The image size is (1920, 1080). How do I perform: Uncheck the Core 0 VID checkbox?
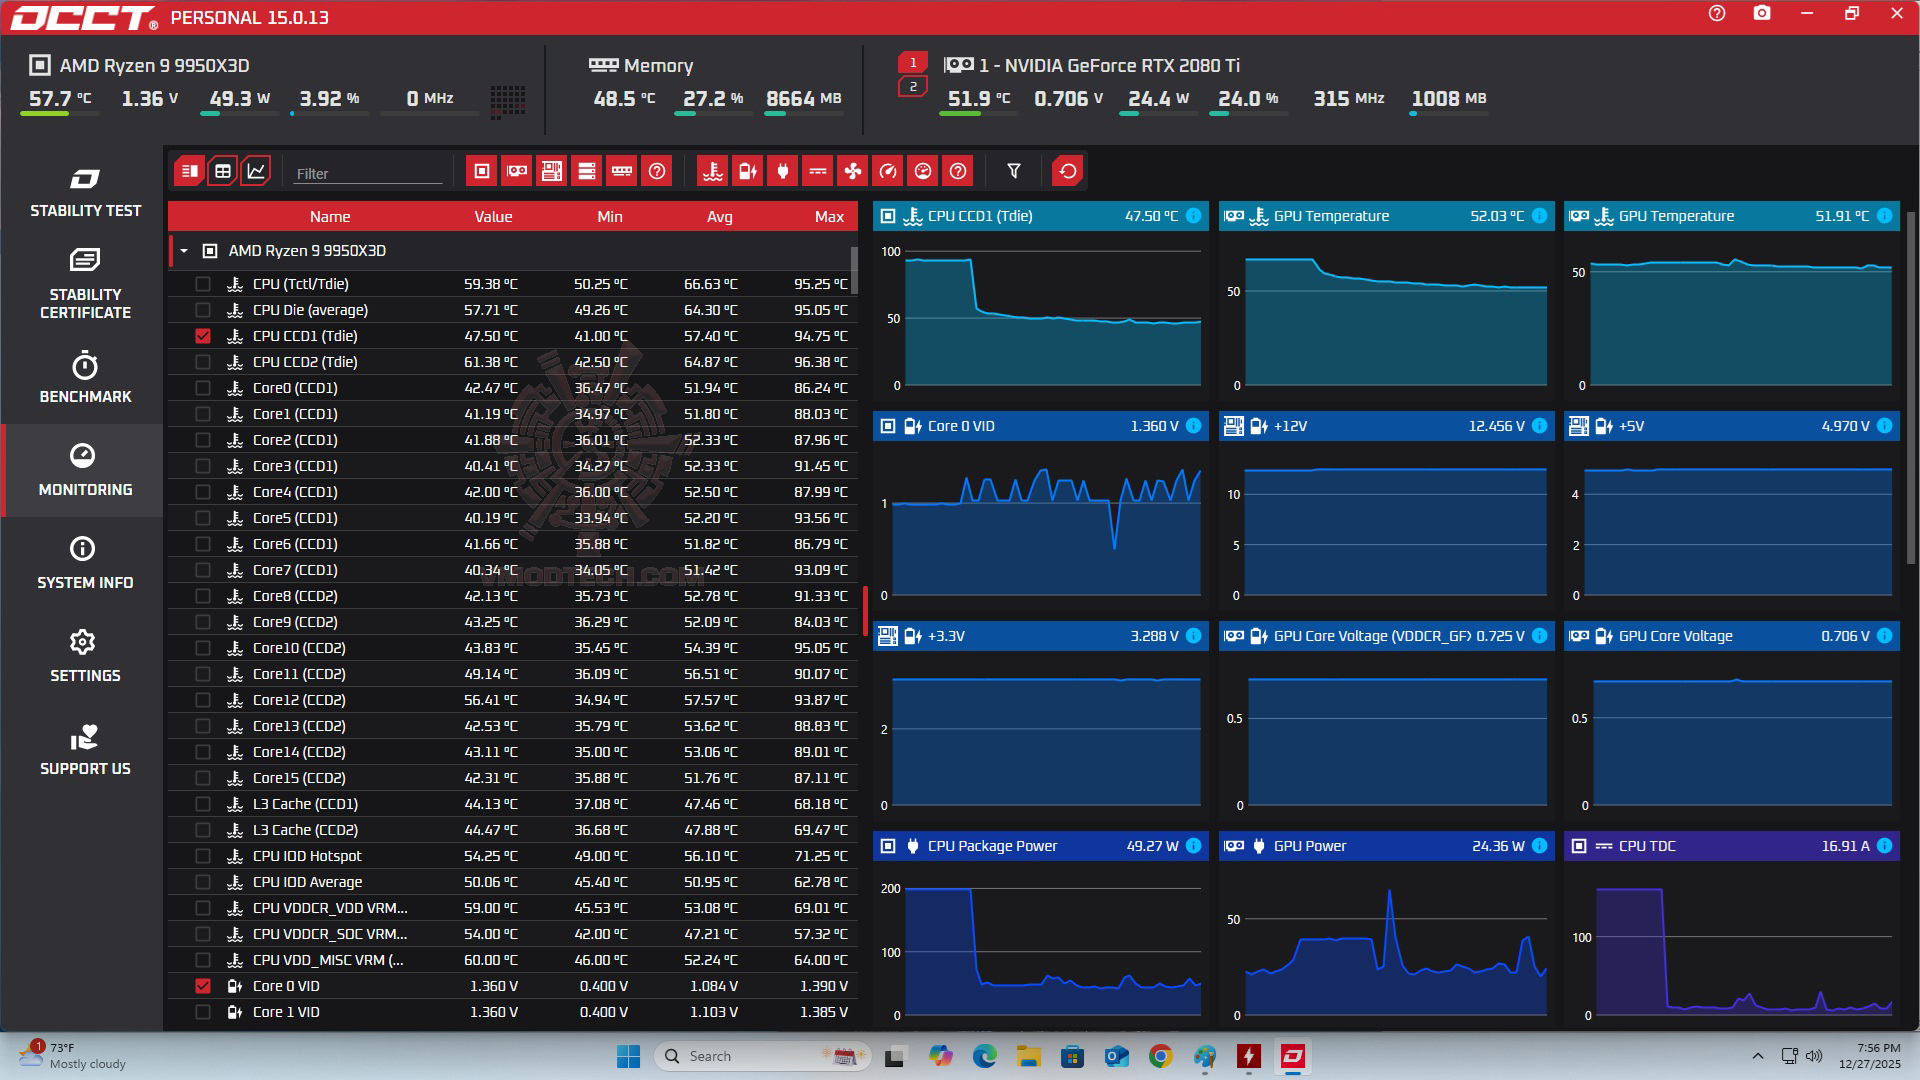[203, 986]
